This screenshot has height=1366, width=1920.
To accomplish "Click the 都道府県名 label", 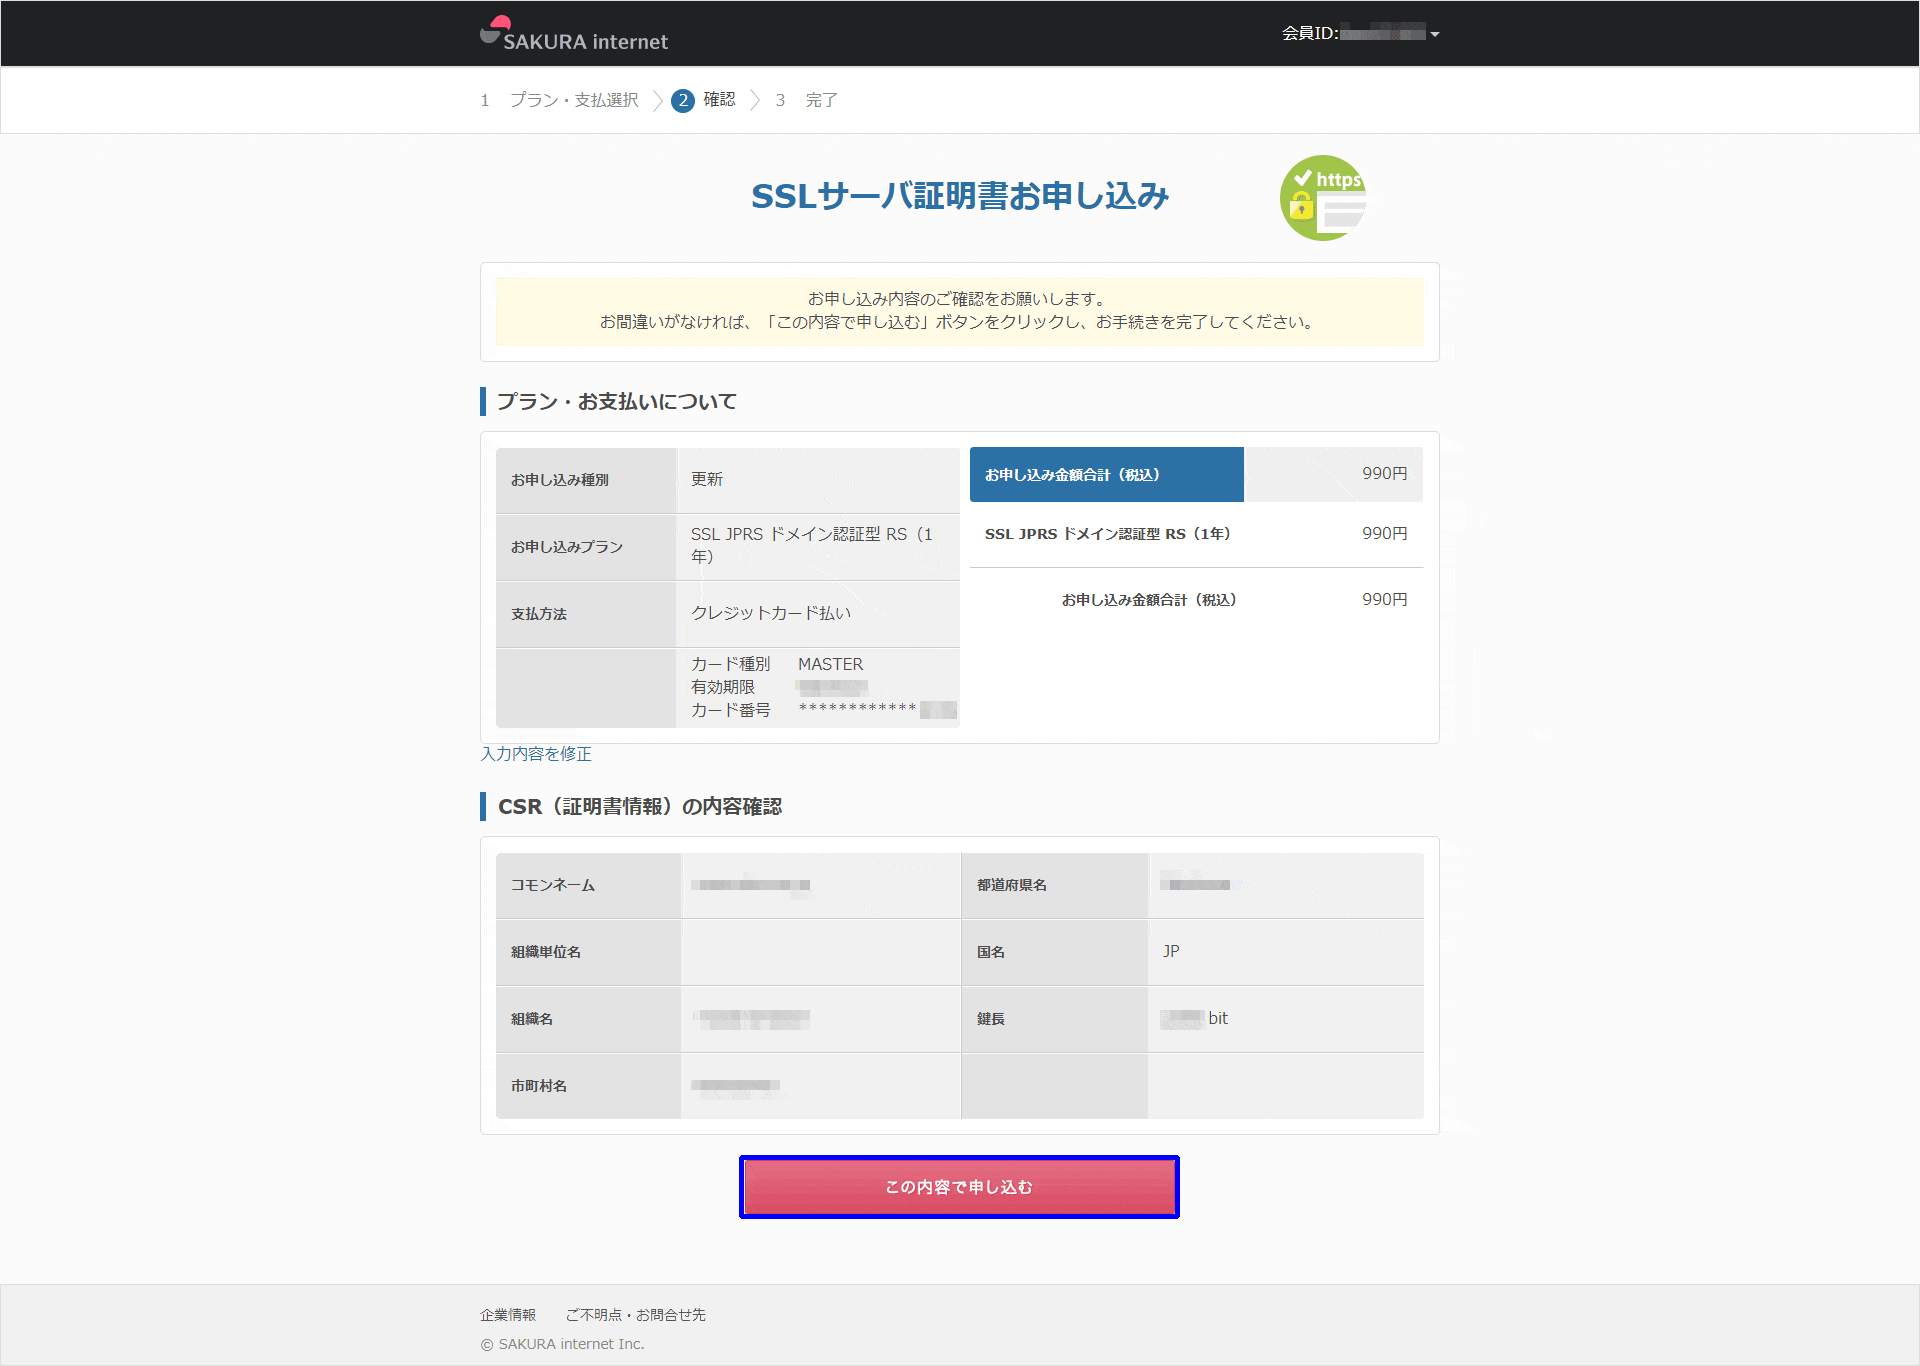I will (1012, 885).
